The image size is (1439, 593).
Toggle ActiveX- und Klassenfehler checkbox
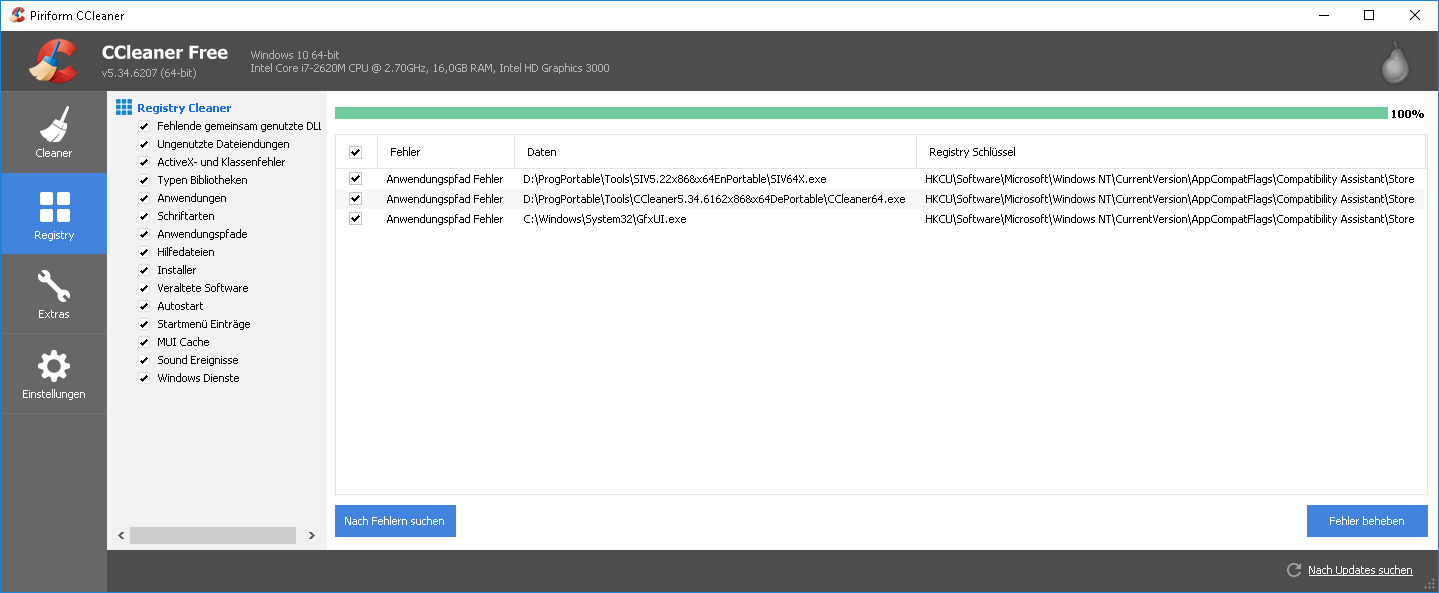coord(144,163)
